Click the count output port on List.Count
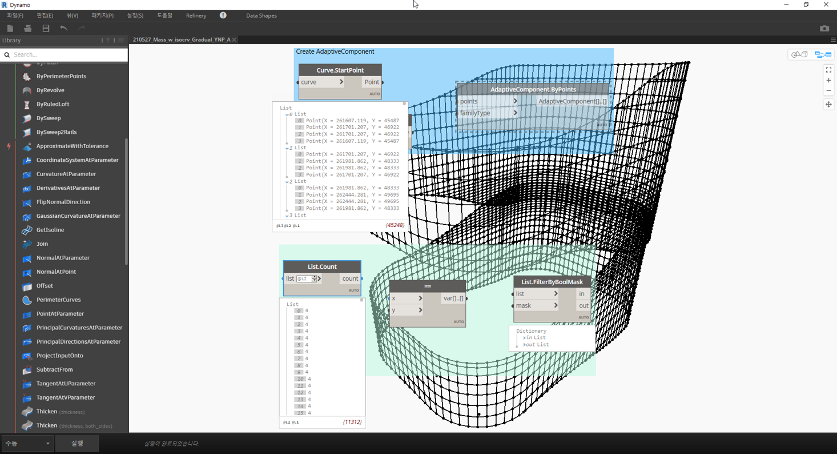 [x=350, y=279]
